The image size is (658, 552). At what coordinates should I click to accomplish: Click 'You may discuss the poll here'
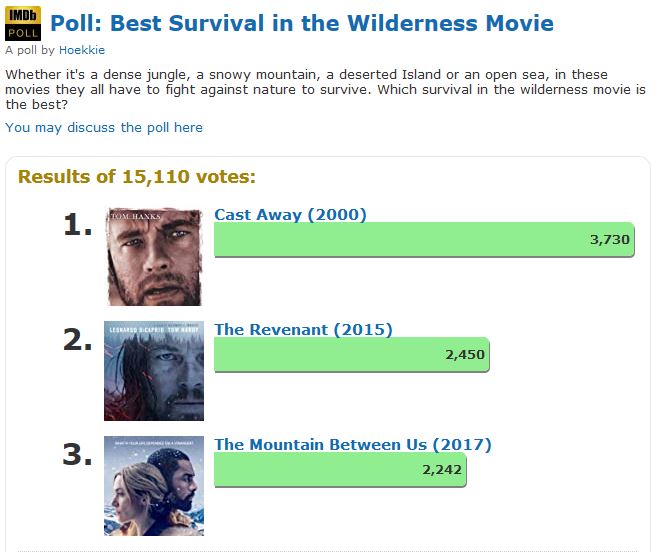tap(104, 127)
